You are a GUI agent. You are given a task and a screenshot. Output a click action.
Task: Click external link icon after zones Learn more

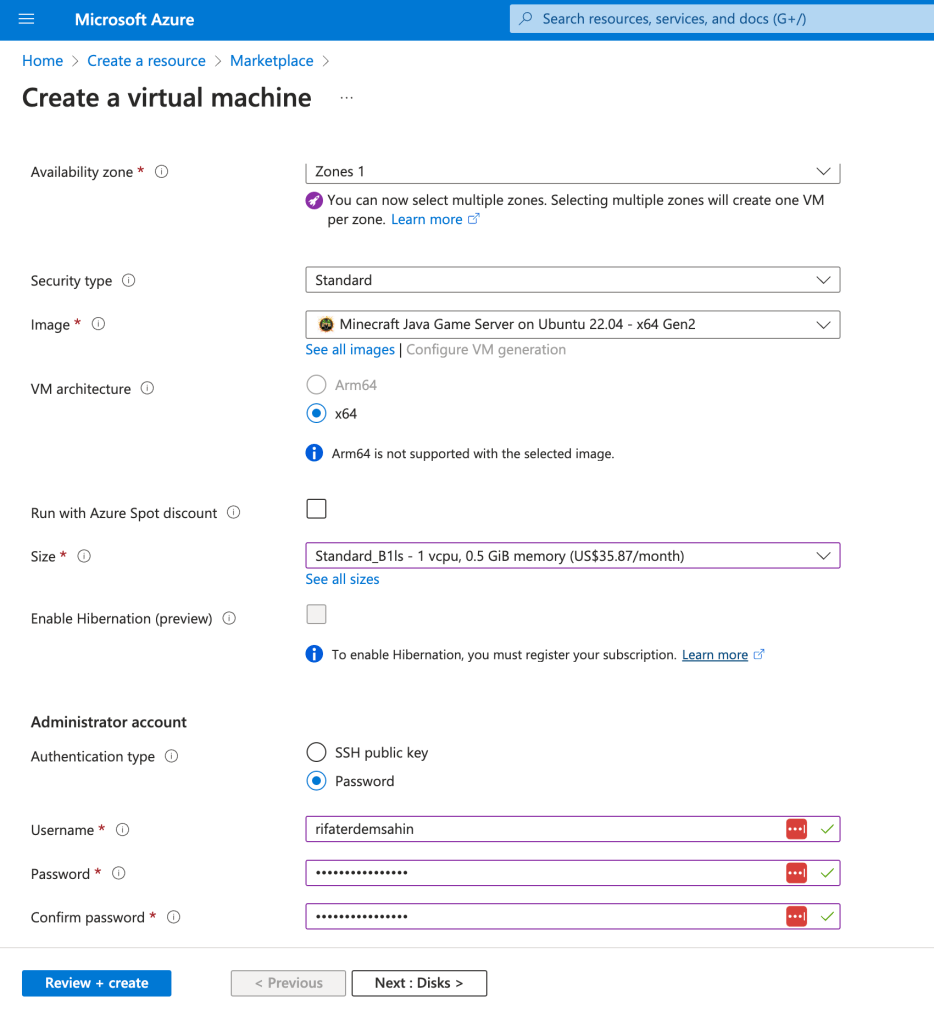pyautogui.click(x=474, y=219)
